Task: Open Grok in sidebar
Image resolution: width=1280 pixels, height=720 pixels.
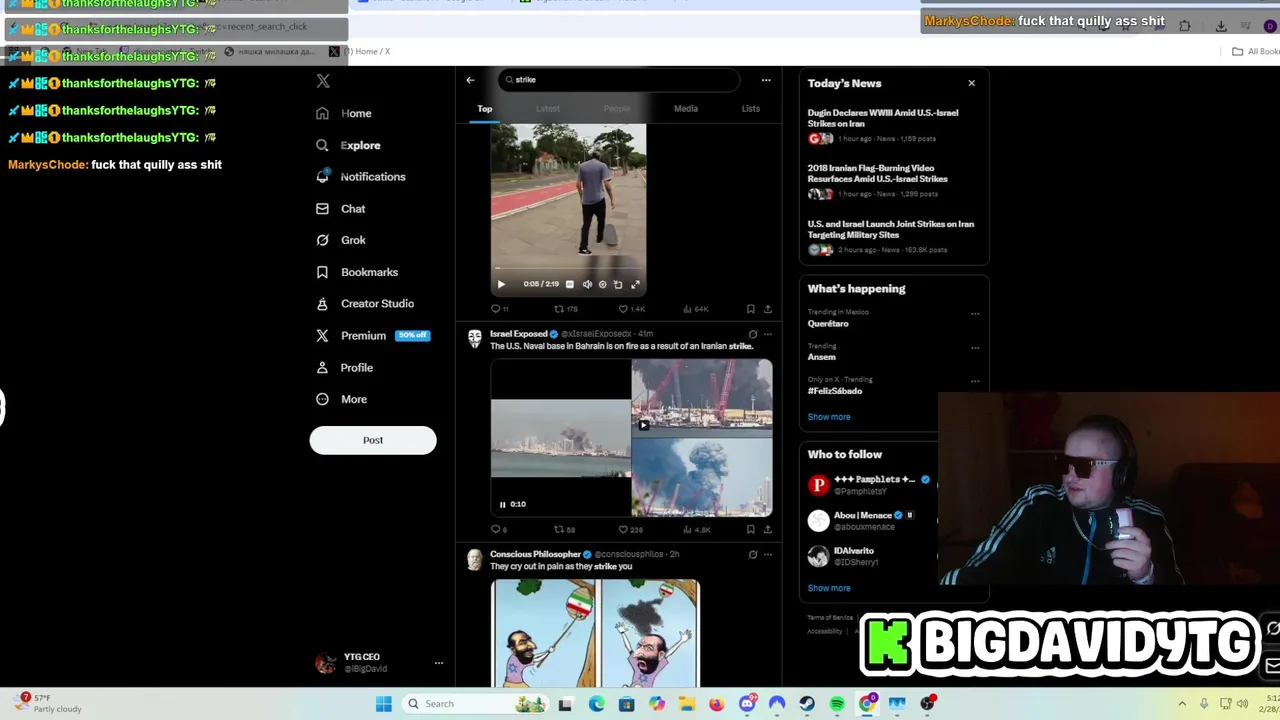Action: coord(340,240)
